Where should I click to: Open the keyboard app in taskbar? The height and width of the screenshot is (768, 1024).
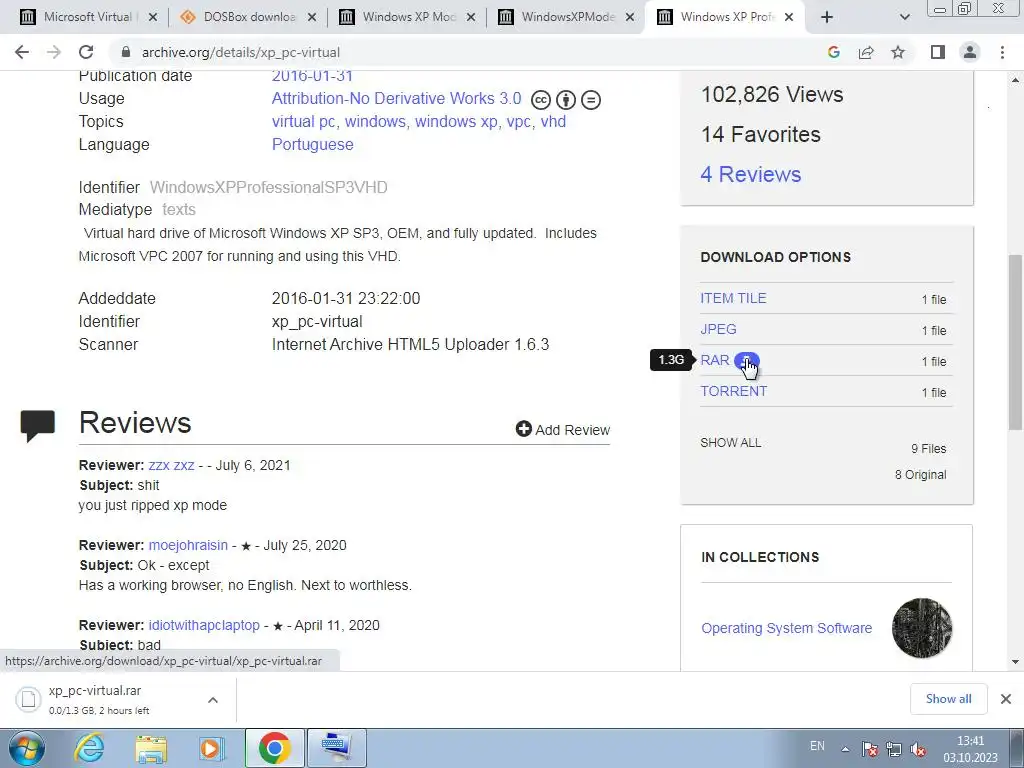point(336,748)
